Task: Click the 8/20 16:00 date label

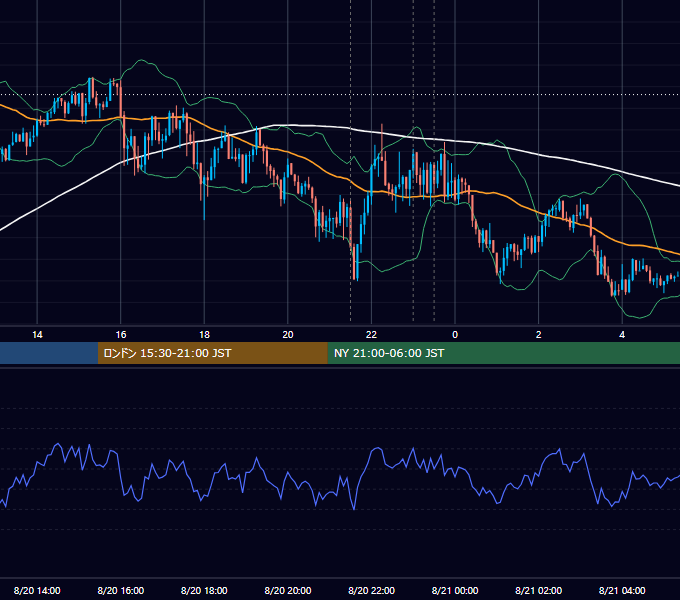Action: (121, 590)
